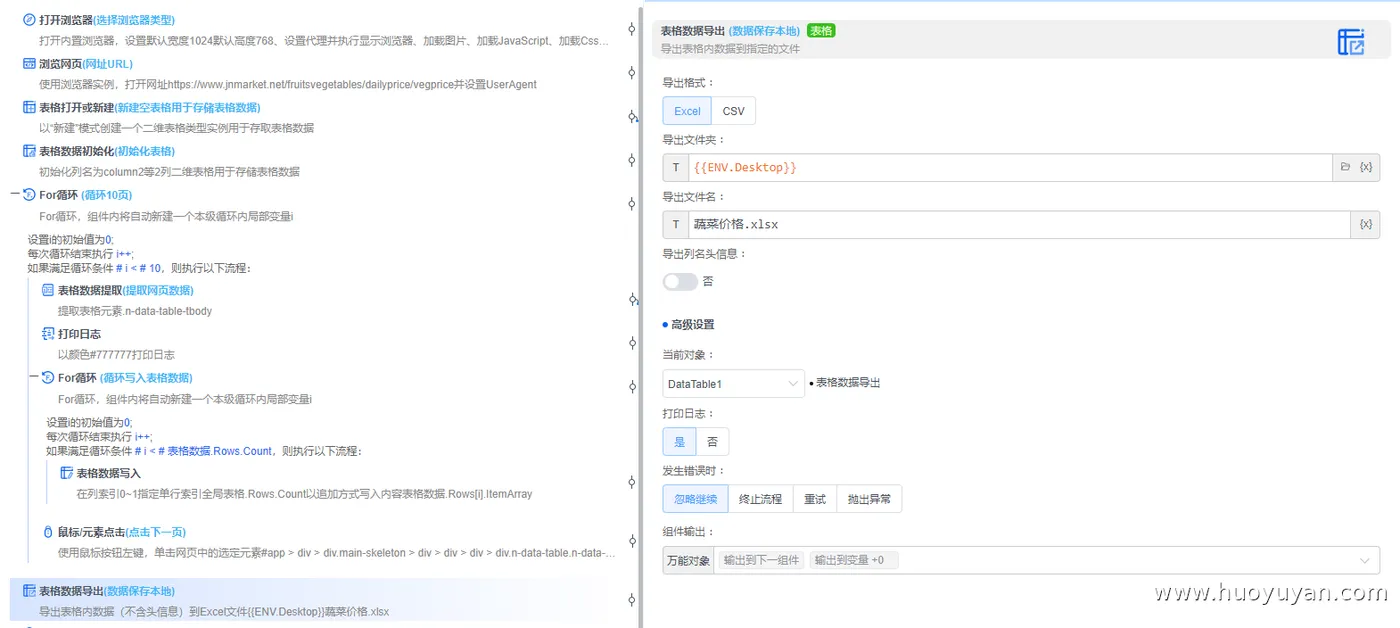Image resolution: width=1400 pixels, height=628 pixels.
Task: Click the table icon beside 表格数据写入
Action: pos(67,473)
